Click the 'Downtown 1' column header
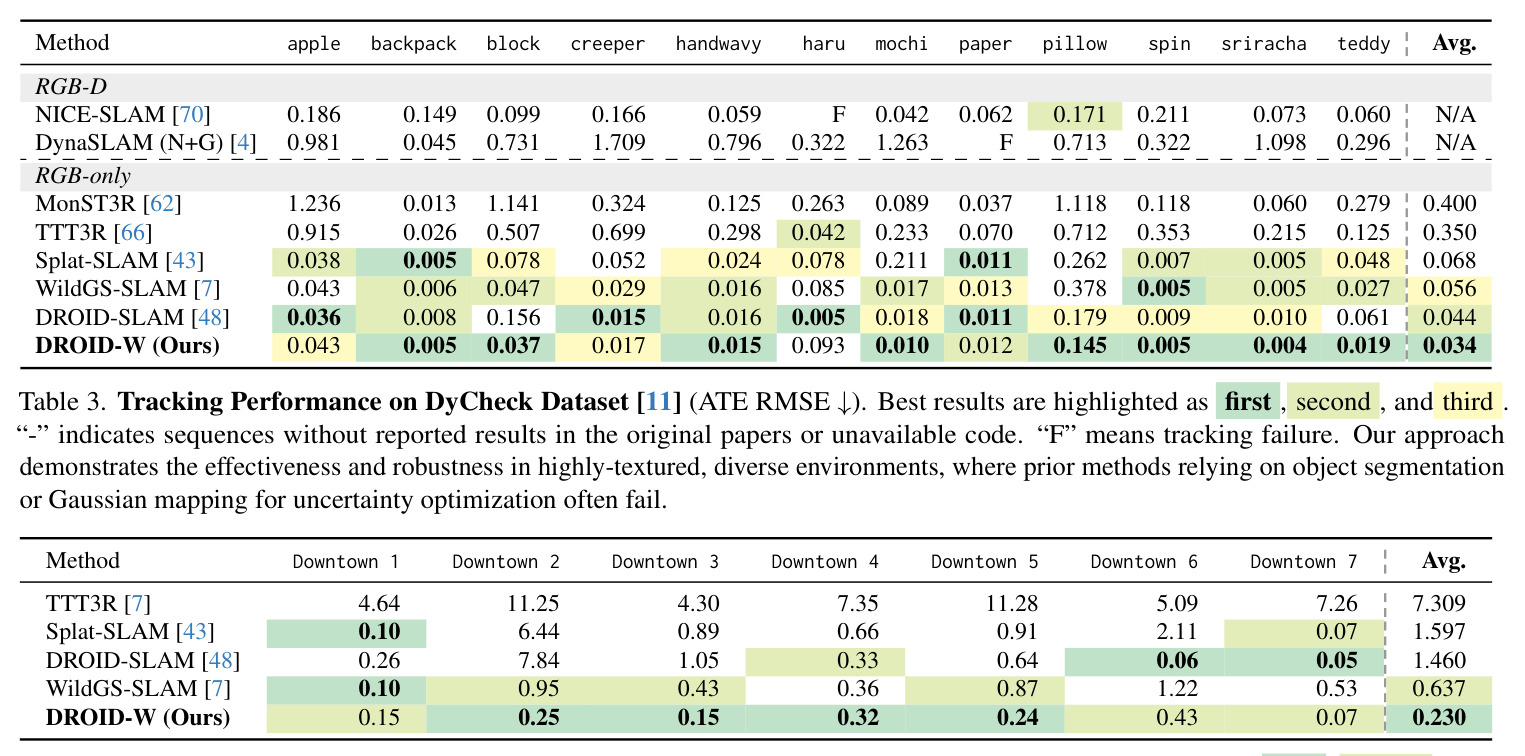 [x=346, y=562]
